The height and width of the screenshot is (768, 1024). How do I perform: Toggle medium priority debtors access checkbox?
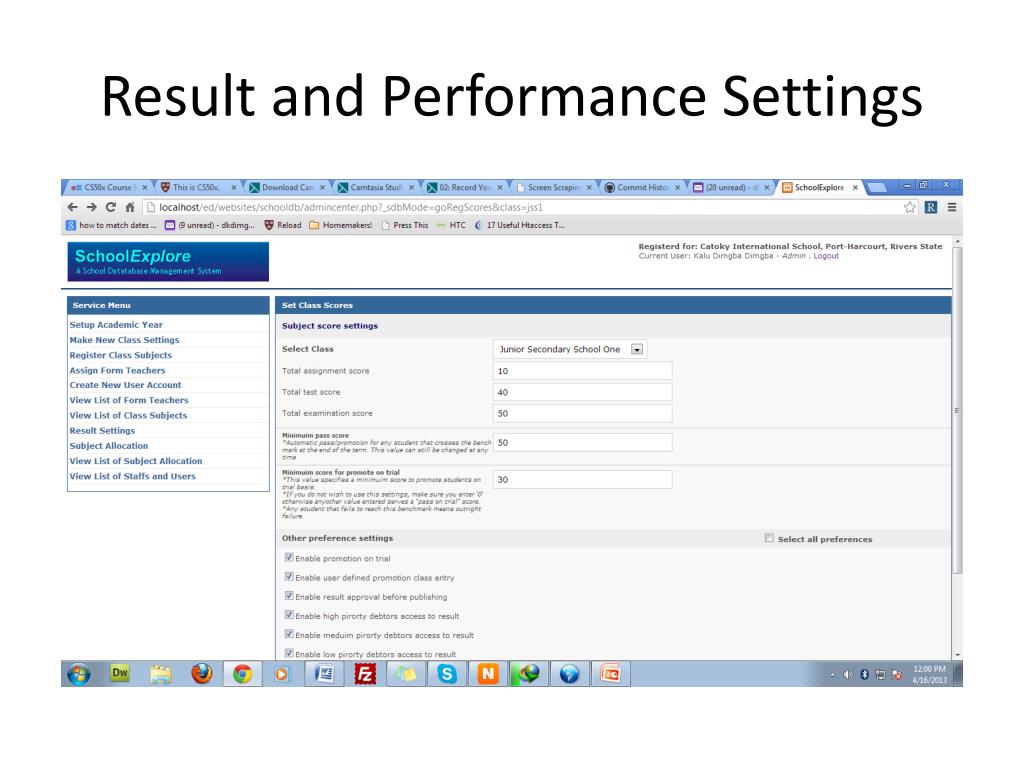(289, 633)
